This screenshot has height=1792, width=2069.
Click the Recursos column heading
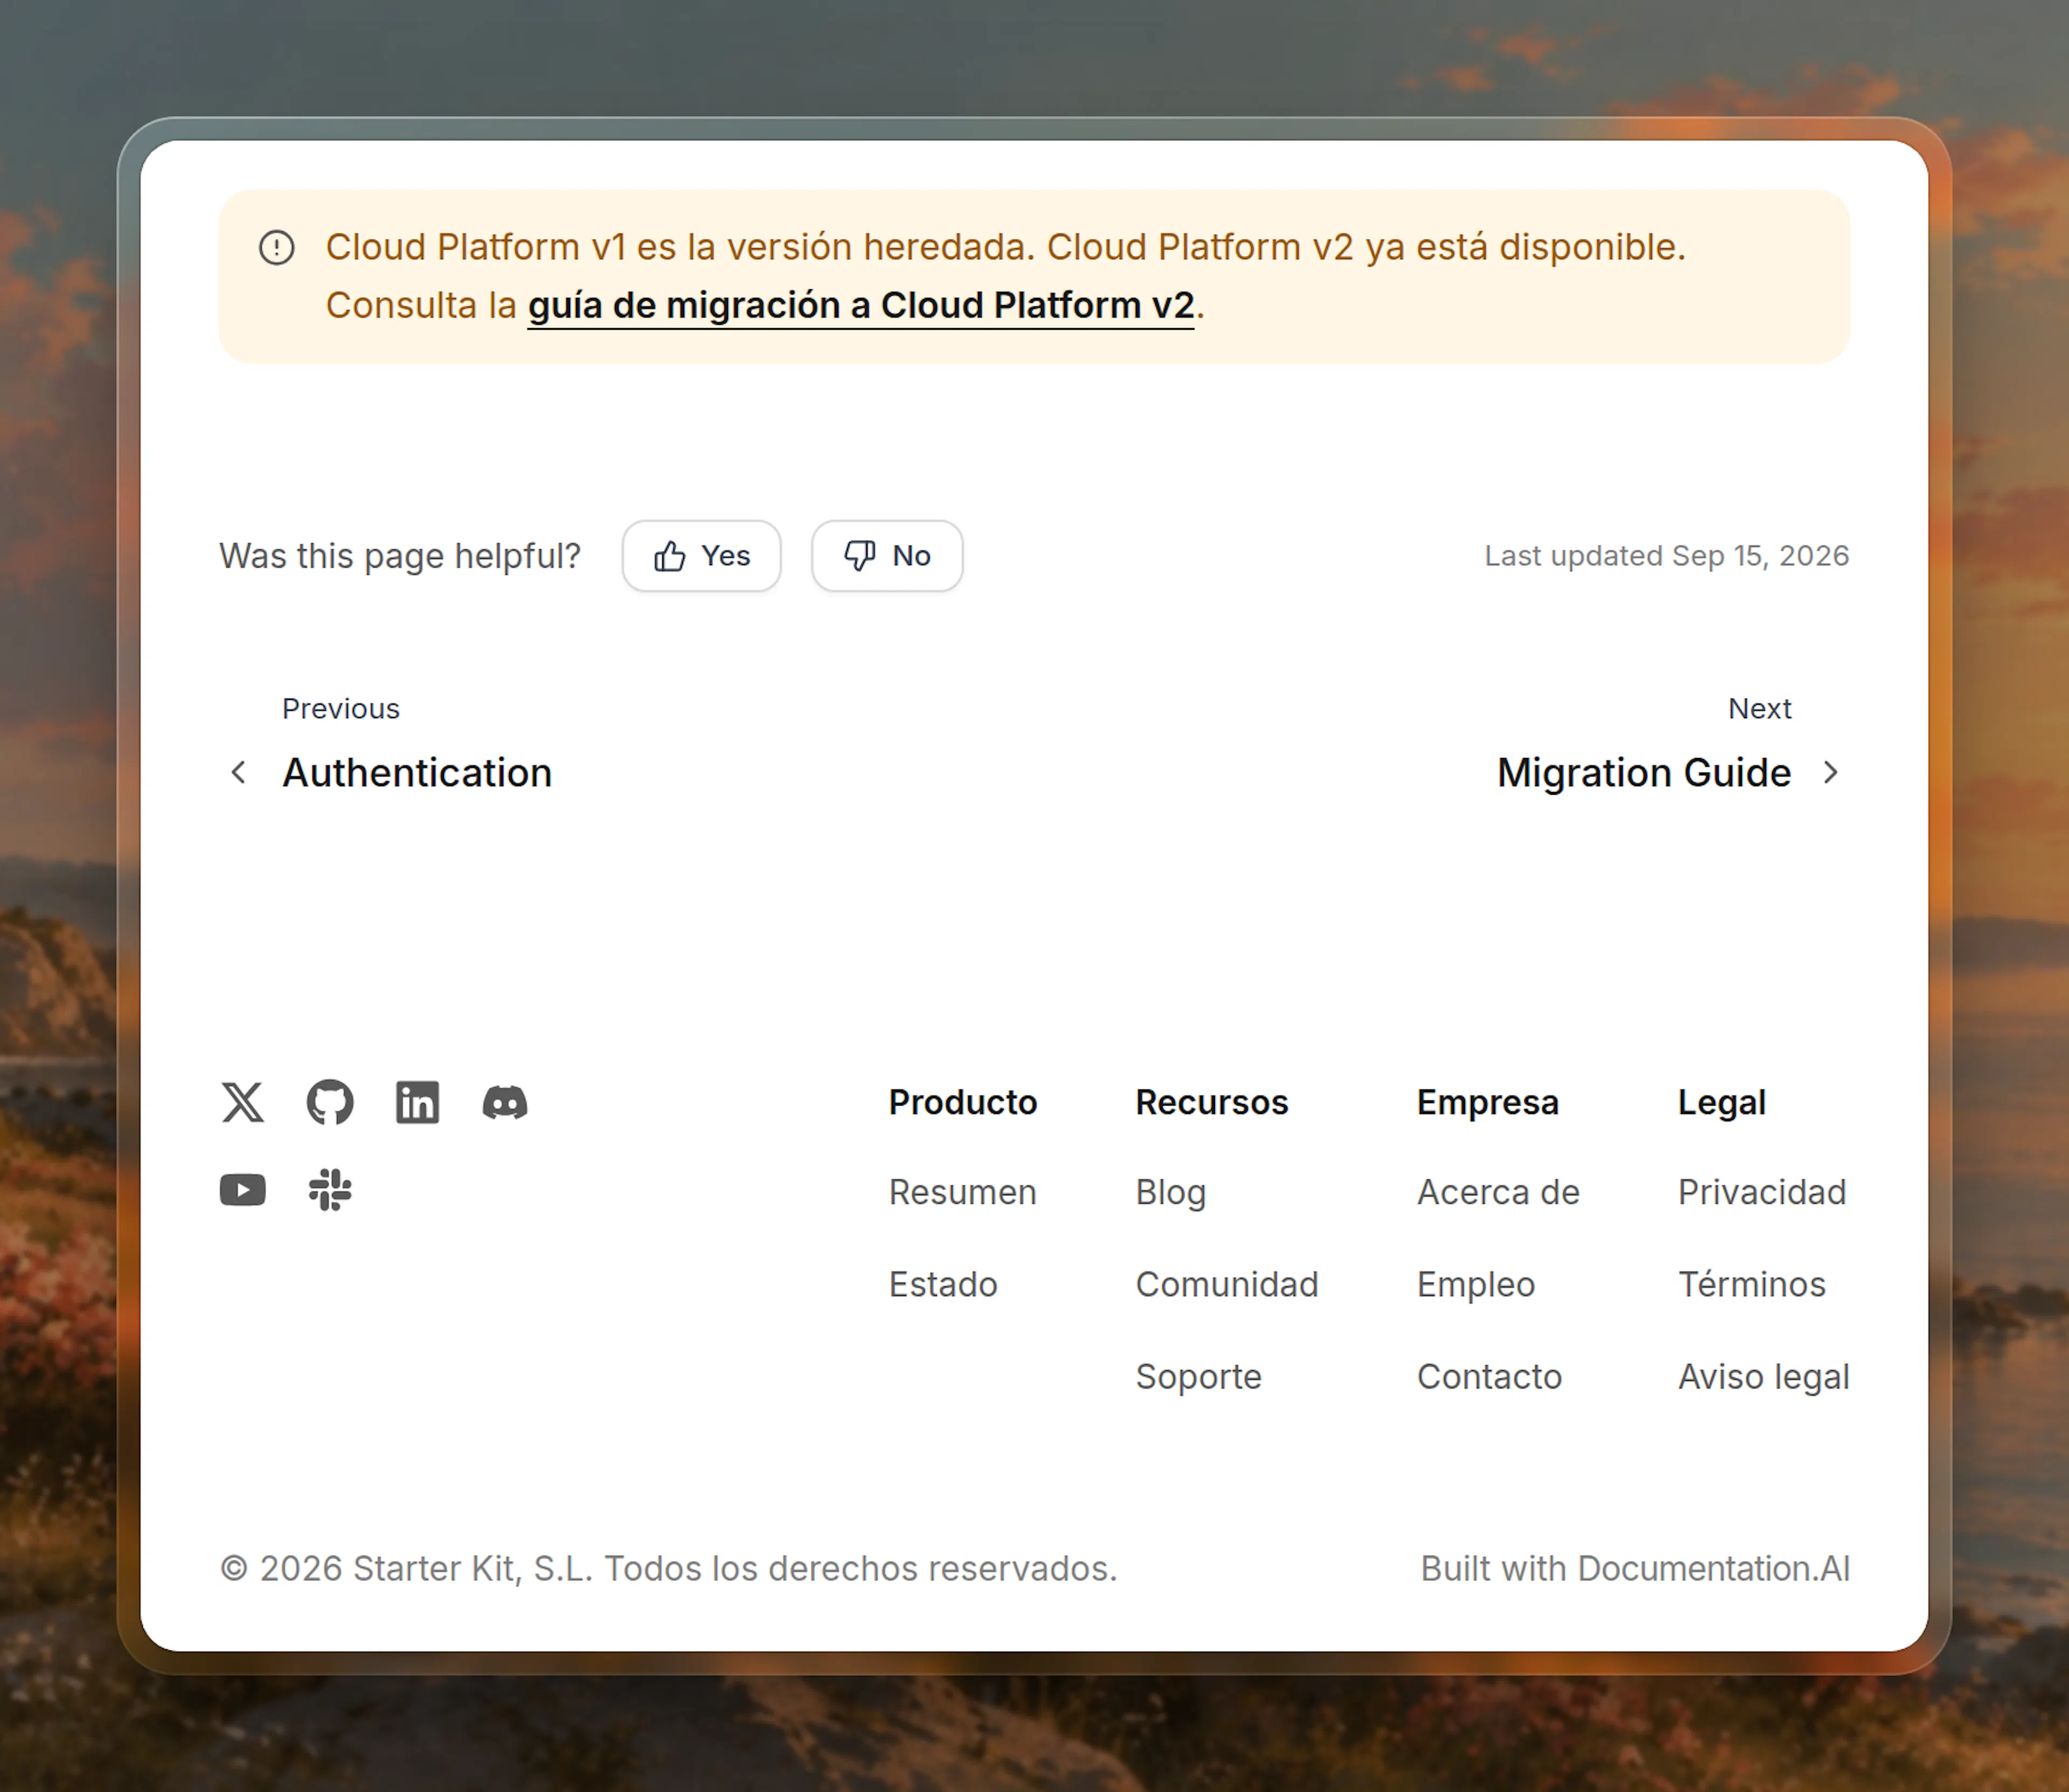(1211, 1102)
